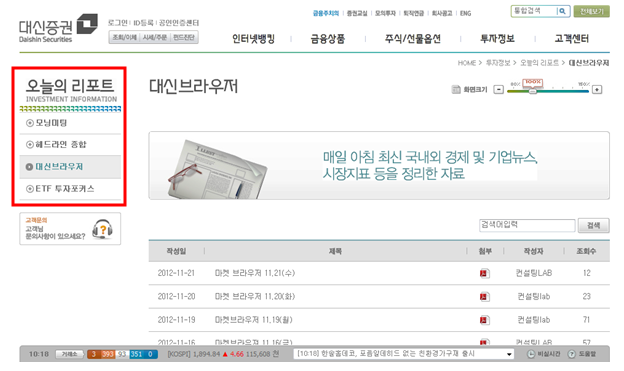Click the zoom-in plus button

pos(597,90)
